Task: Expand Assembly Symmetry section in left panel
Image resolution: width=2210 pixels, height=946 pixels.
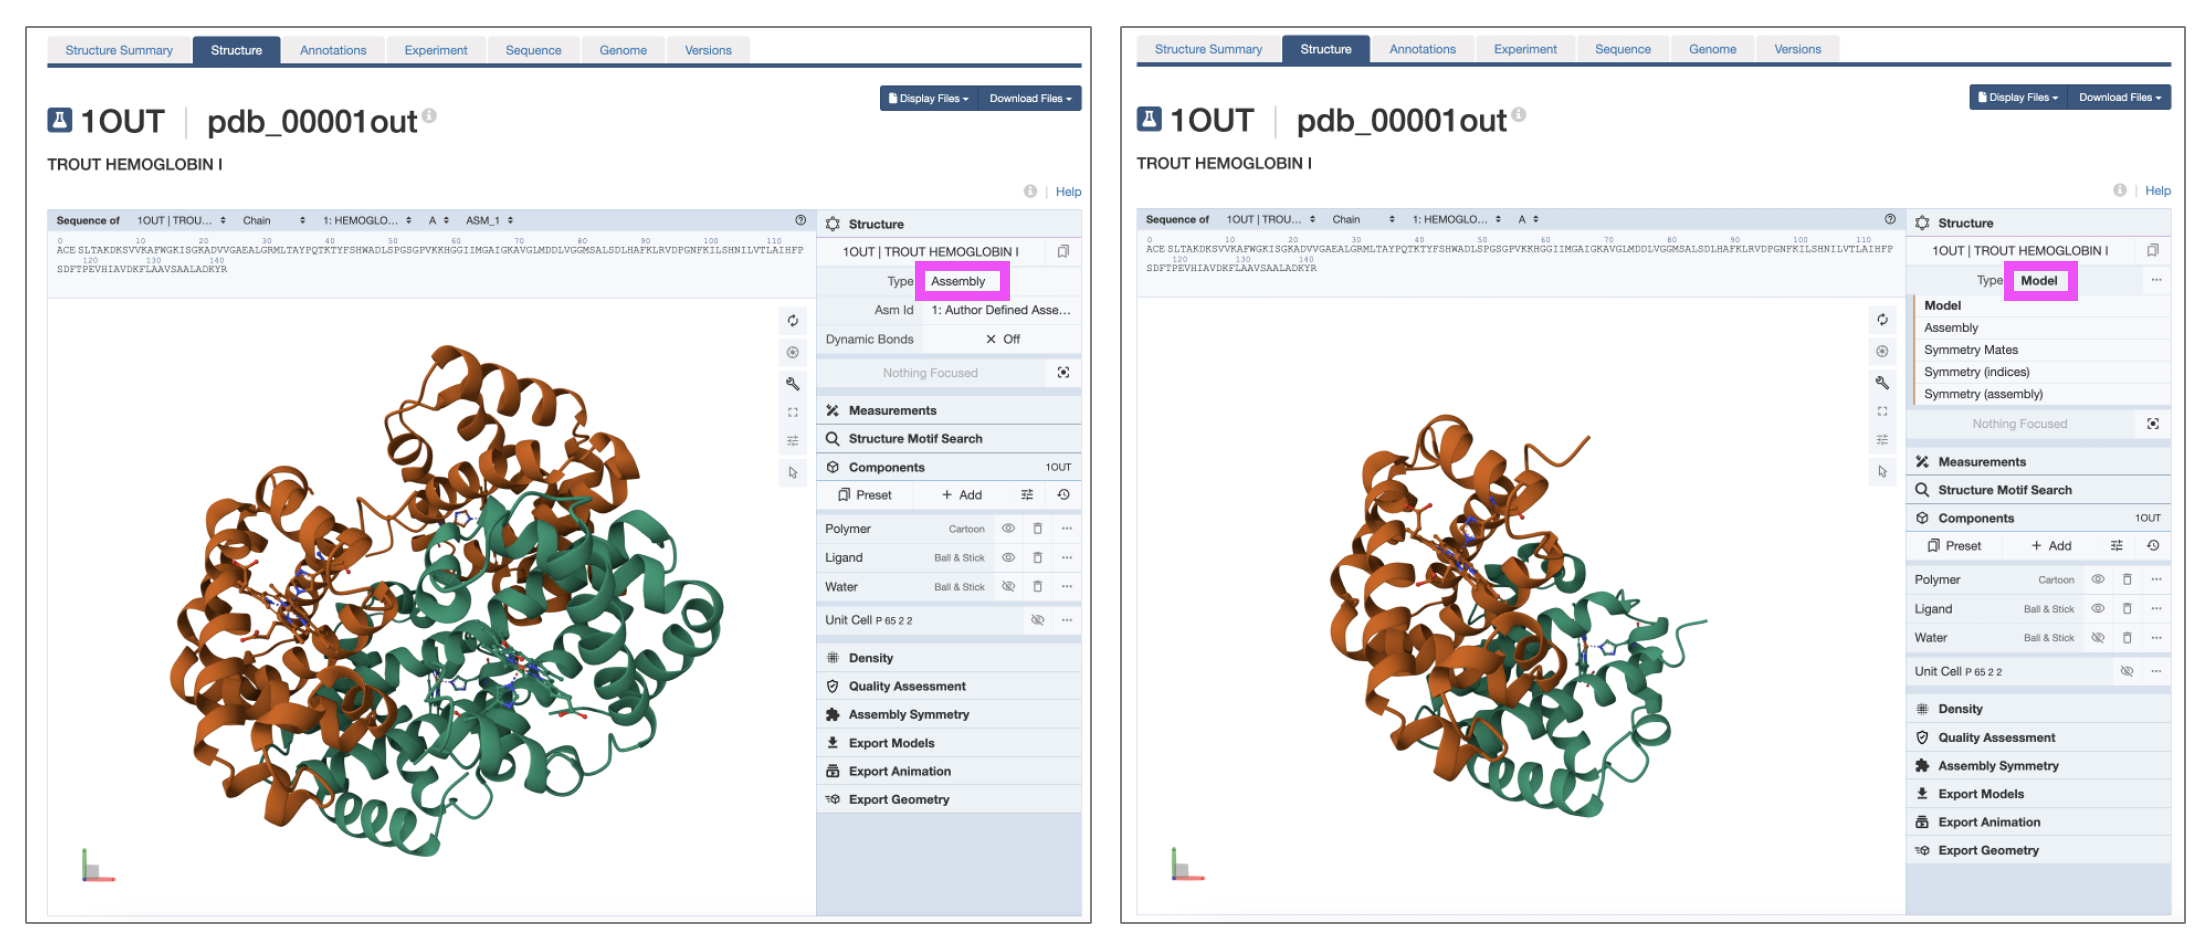Action: (908, 715)
